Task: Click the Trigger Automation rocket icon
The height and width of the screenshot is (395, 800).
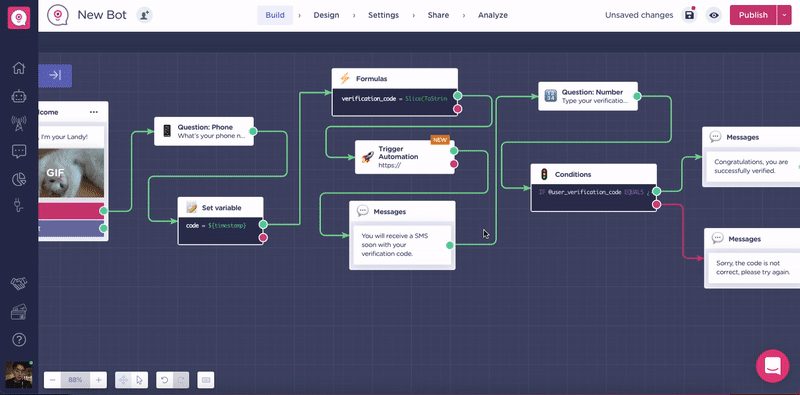Action: click(367, 157)
